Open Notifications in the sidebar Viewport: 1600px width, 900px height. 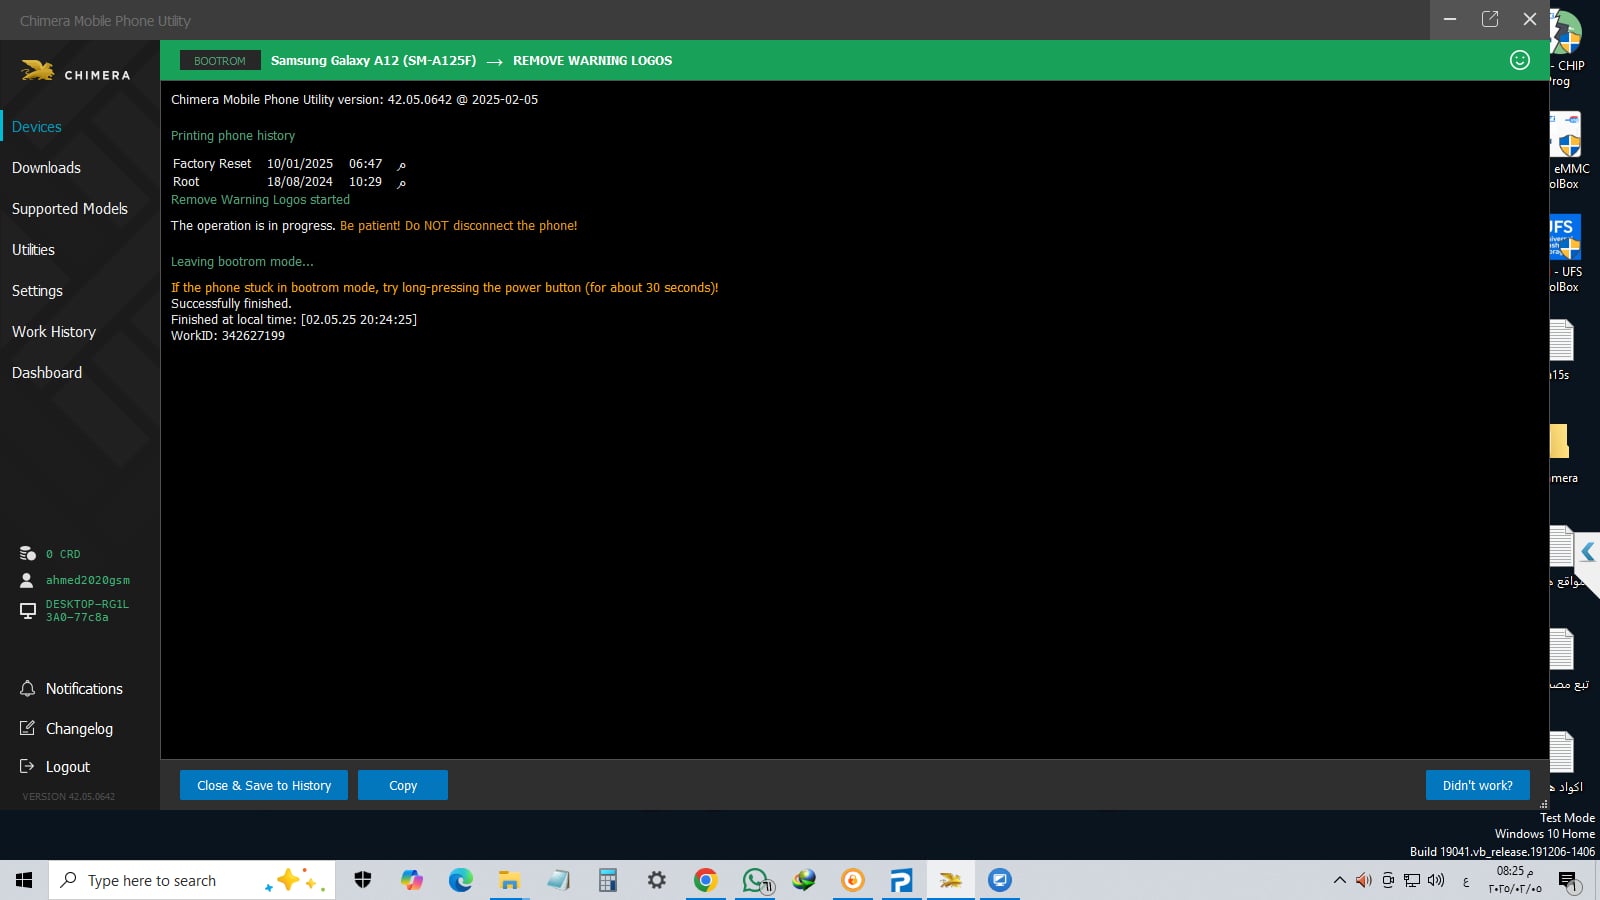click(84, 689)
